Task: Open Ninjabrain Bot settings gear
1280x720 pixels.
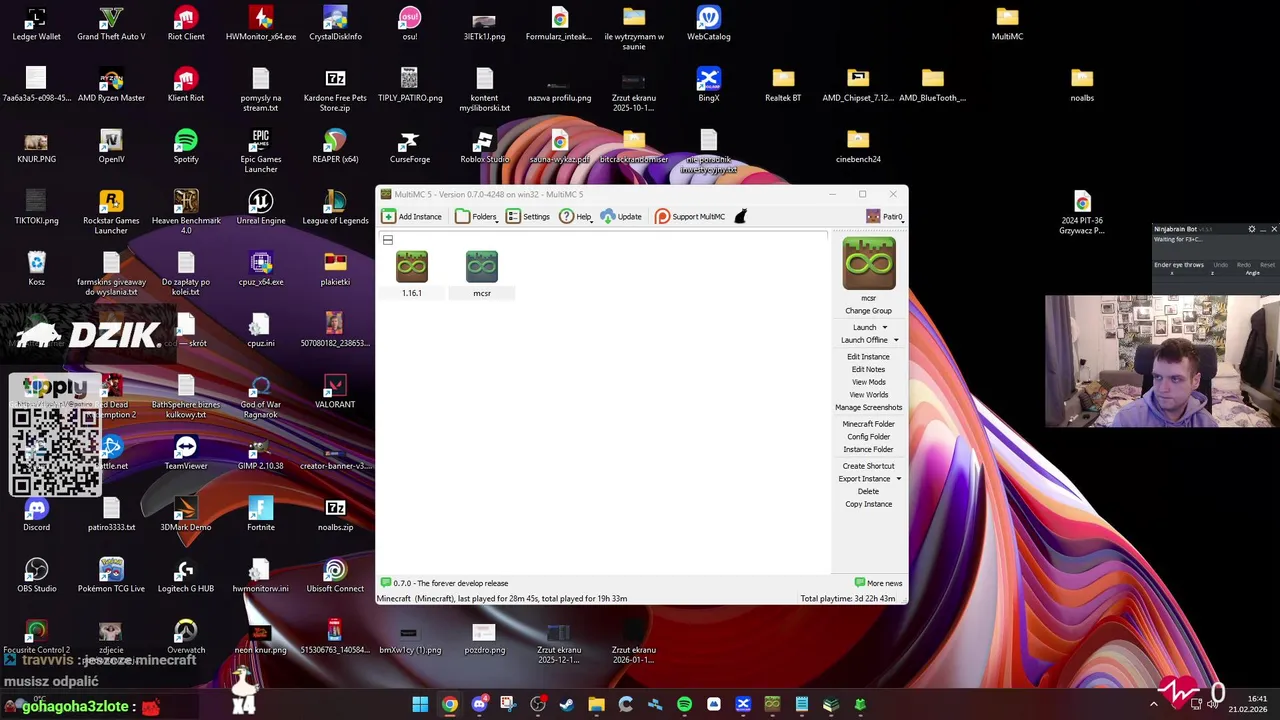Action: 1251,229
